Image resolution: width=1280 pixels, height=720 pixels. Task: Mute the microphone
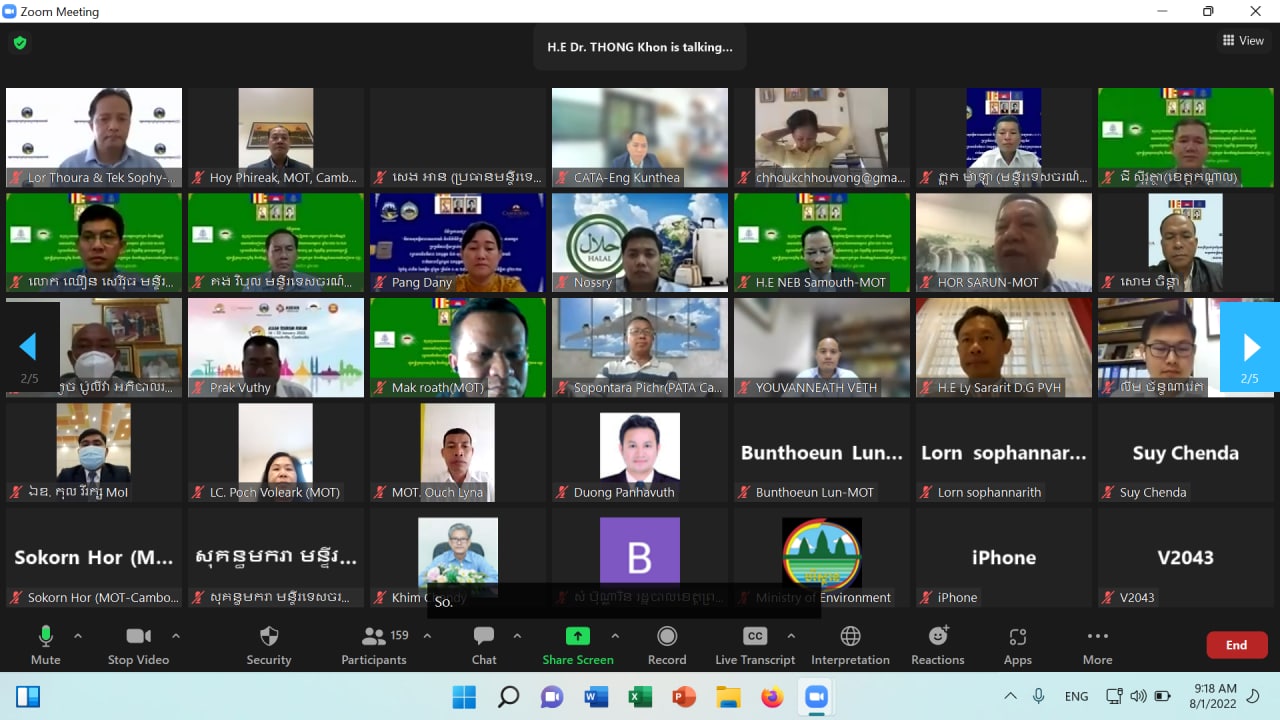(x=45, y=645)
